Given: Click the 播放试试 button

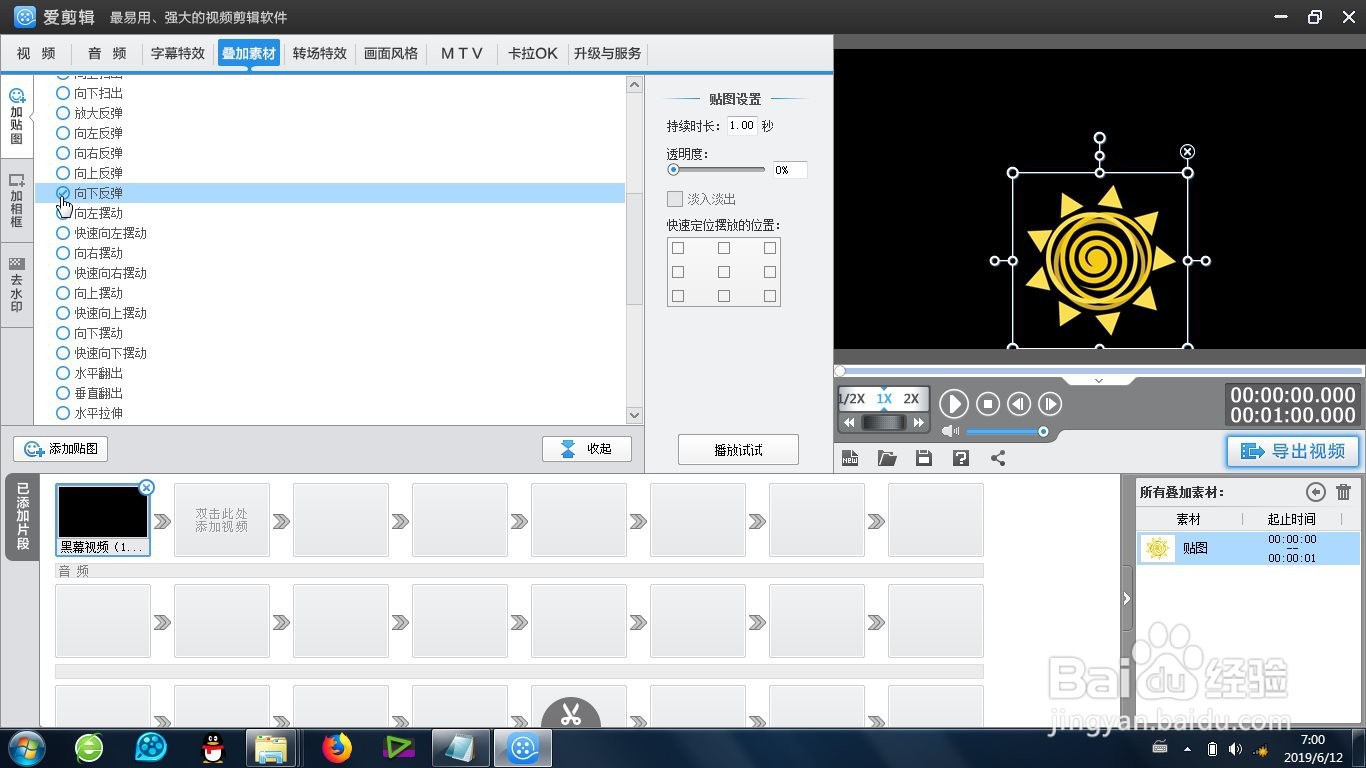Looking at the screenshot, I should (738, 450).
